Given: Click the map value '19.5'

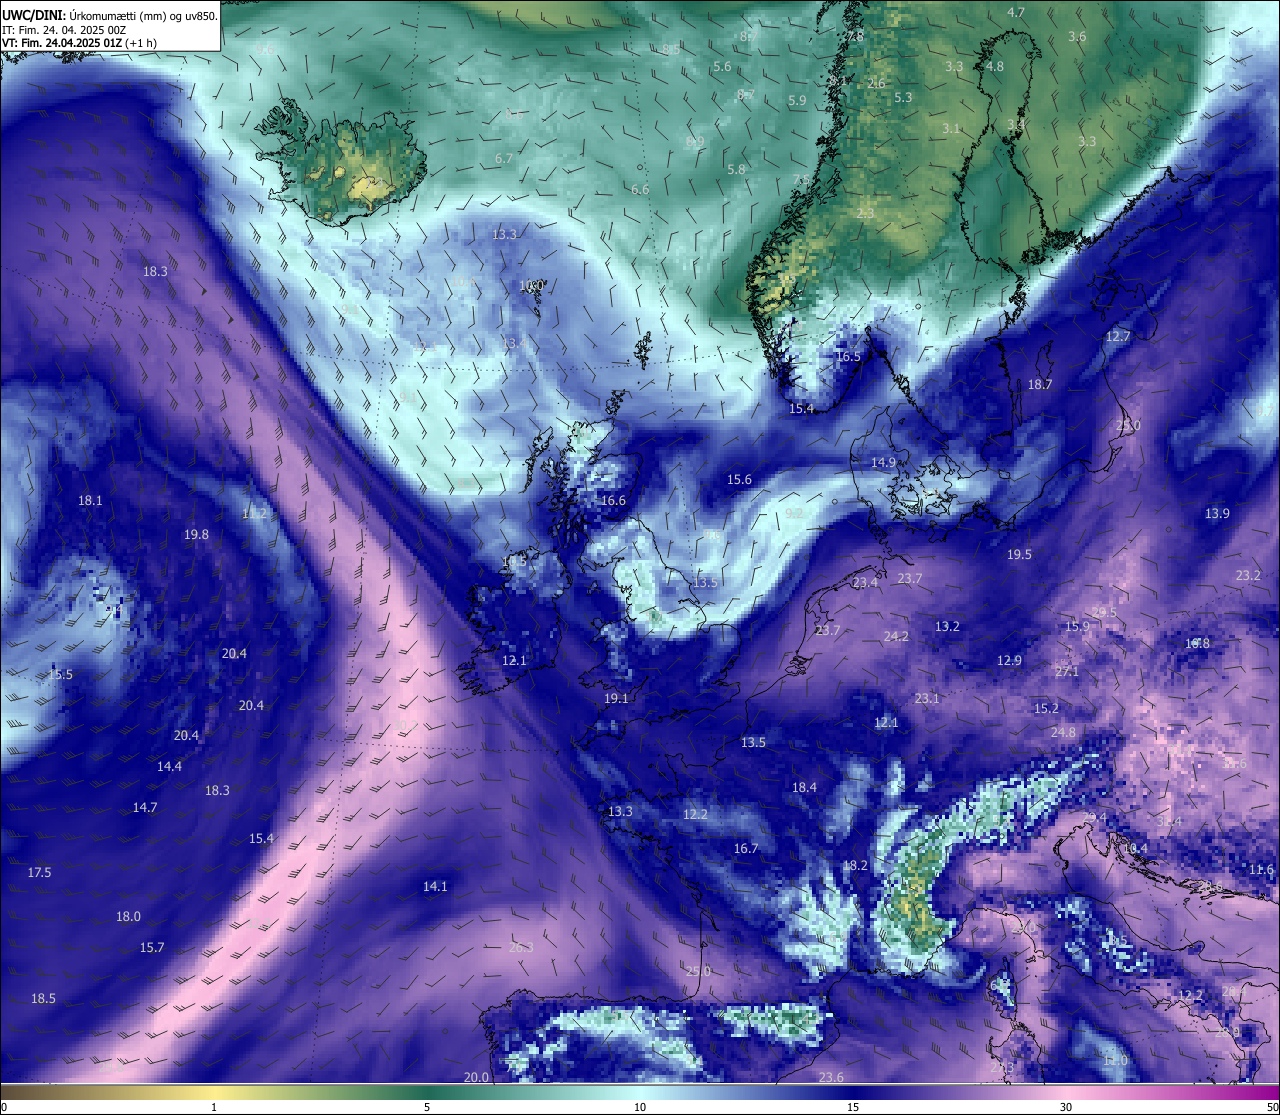Looking at the screenshot, I should pyautogui.click(x=1019, y=555).
